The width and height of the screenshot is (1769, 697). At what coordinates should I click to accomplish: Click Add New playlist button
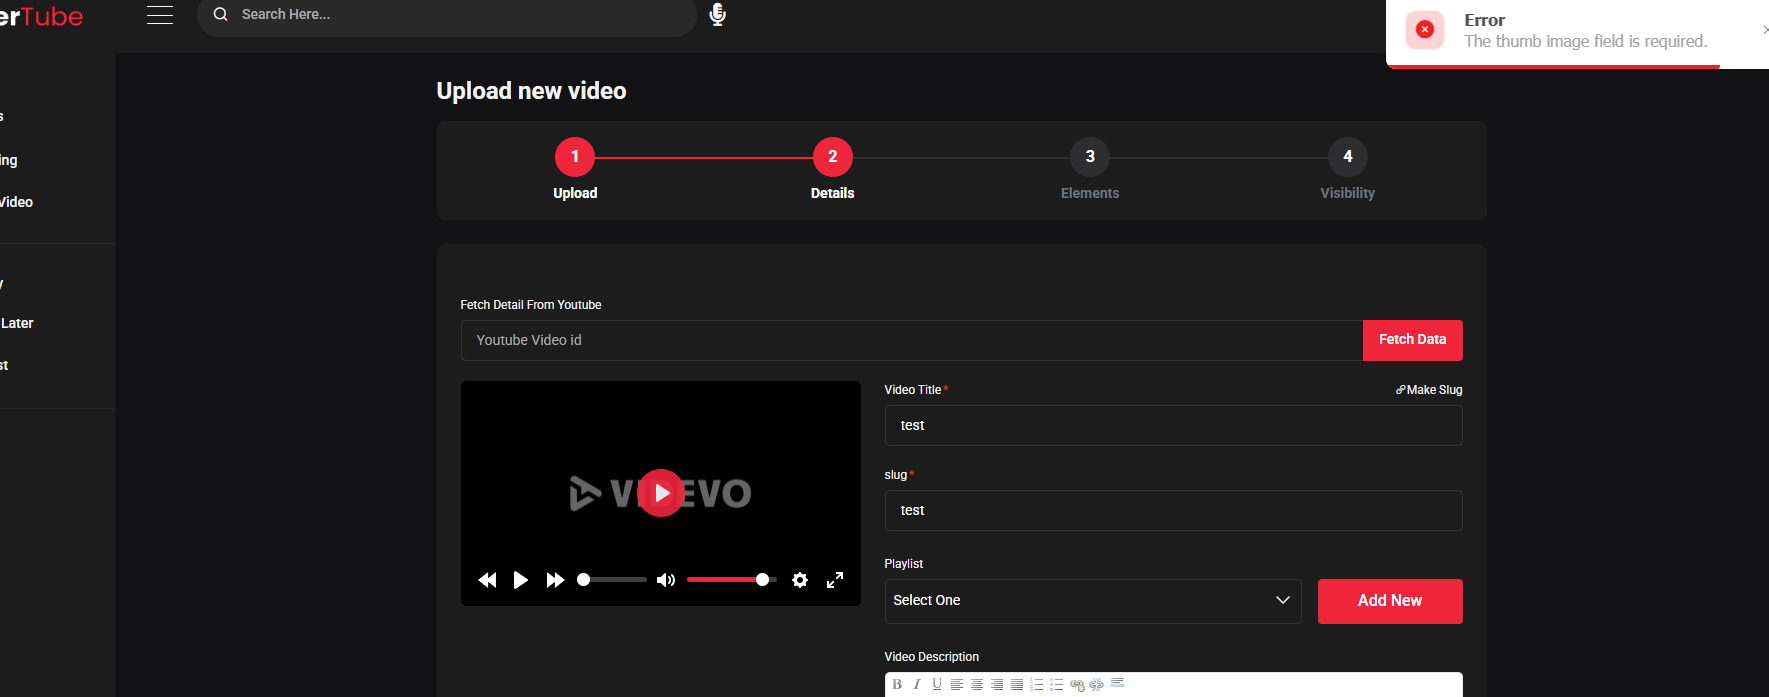tap(1390, 601)
